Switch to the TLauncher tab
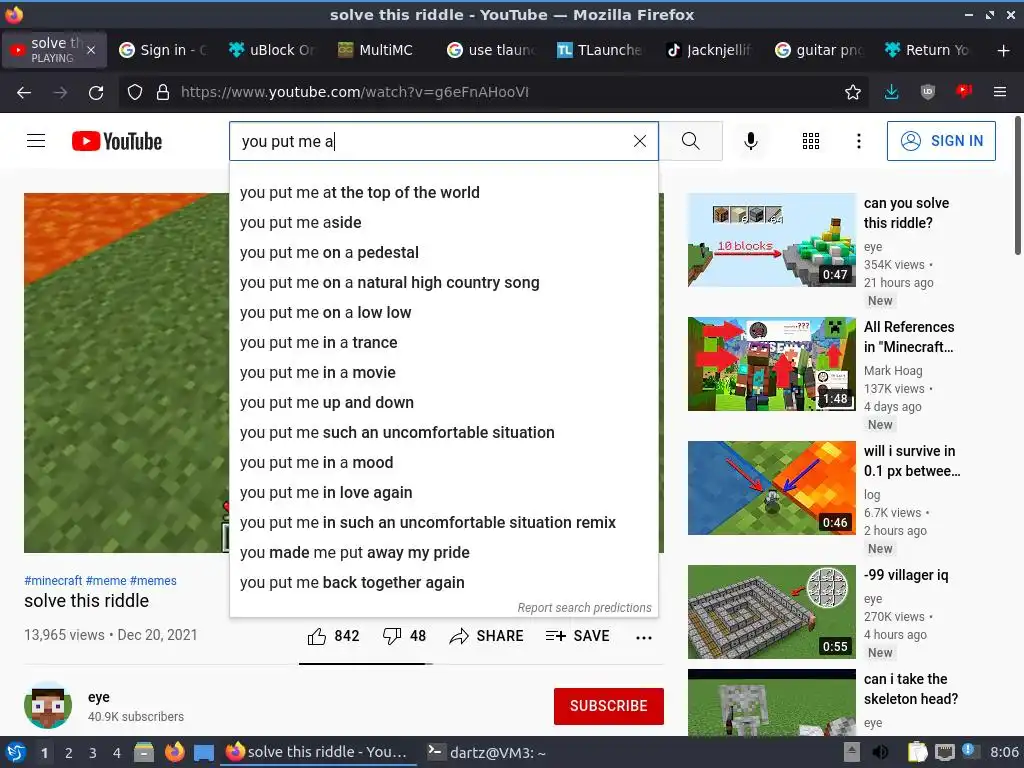The image size is (1024, 768). pos(599,50)
